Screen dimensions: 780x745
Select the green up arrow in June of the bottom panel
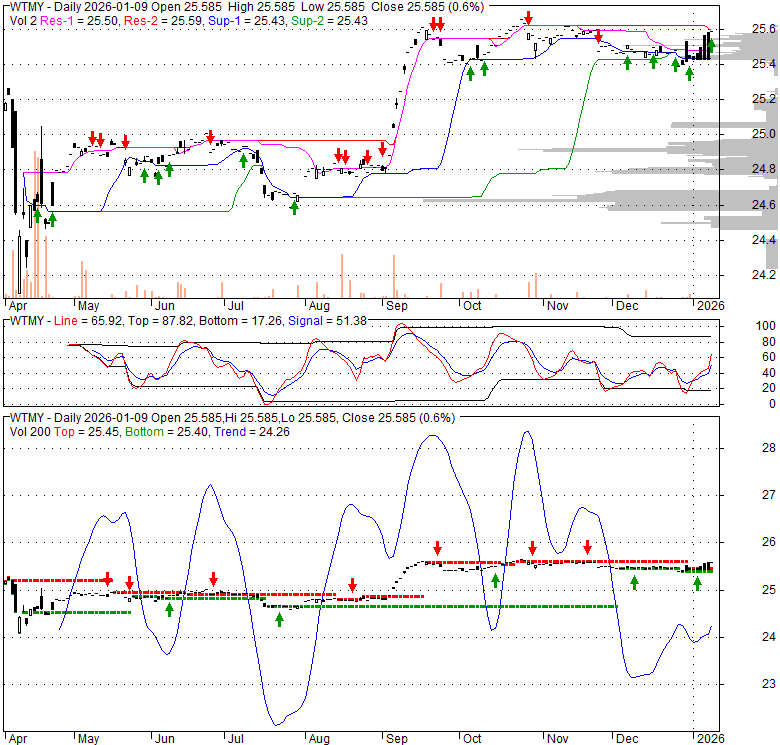[169, 608]
